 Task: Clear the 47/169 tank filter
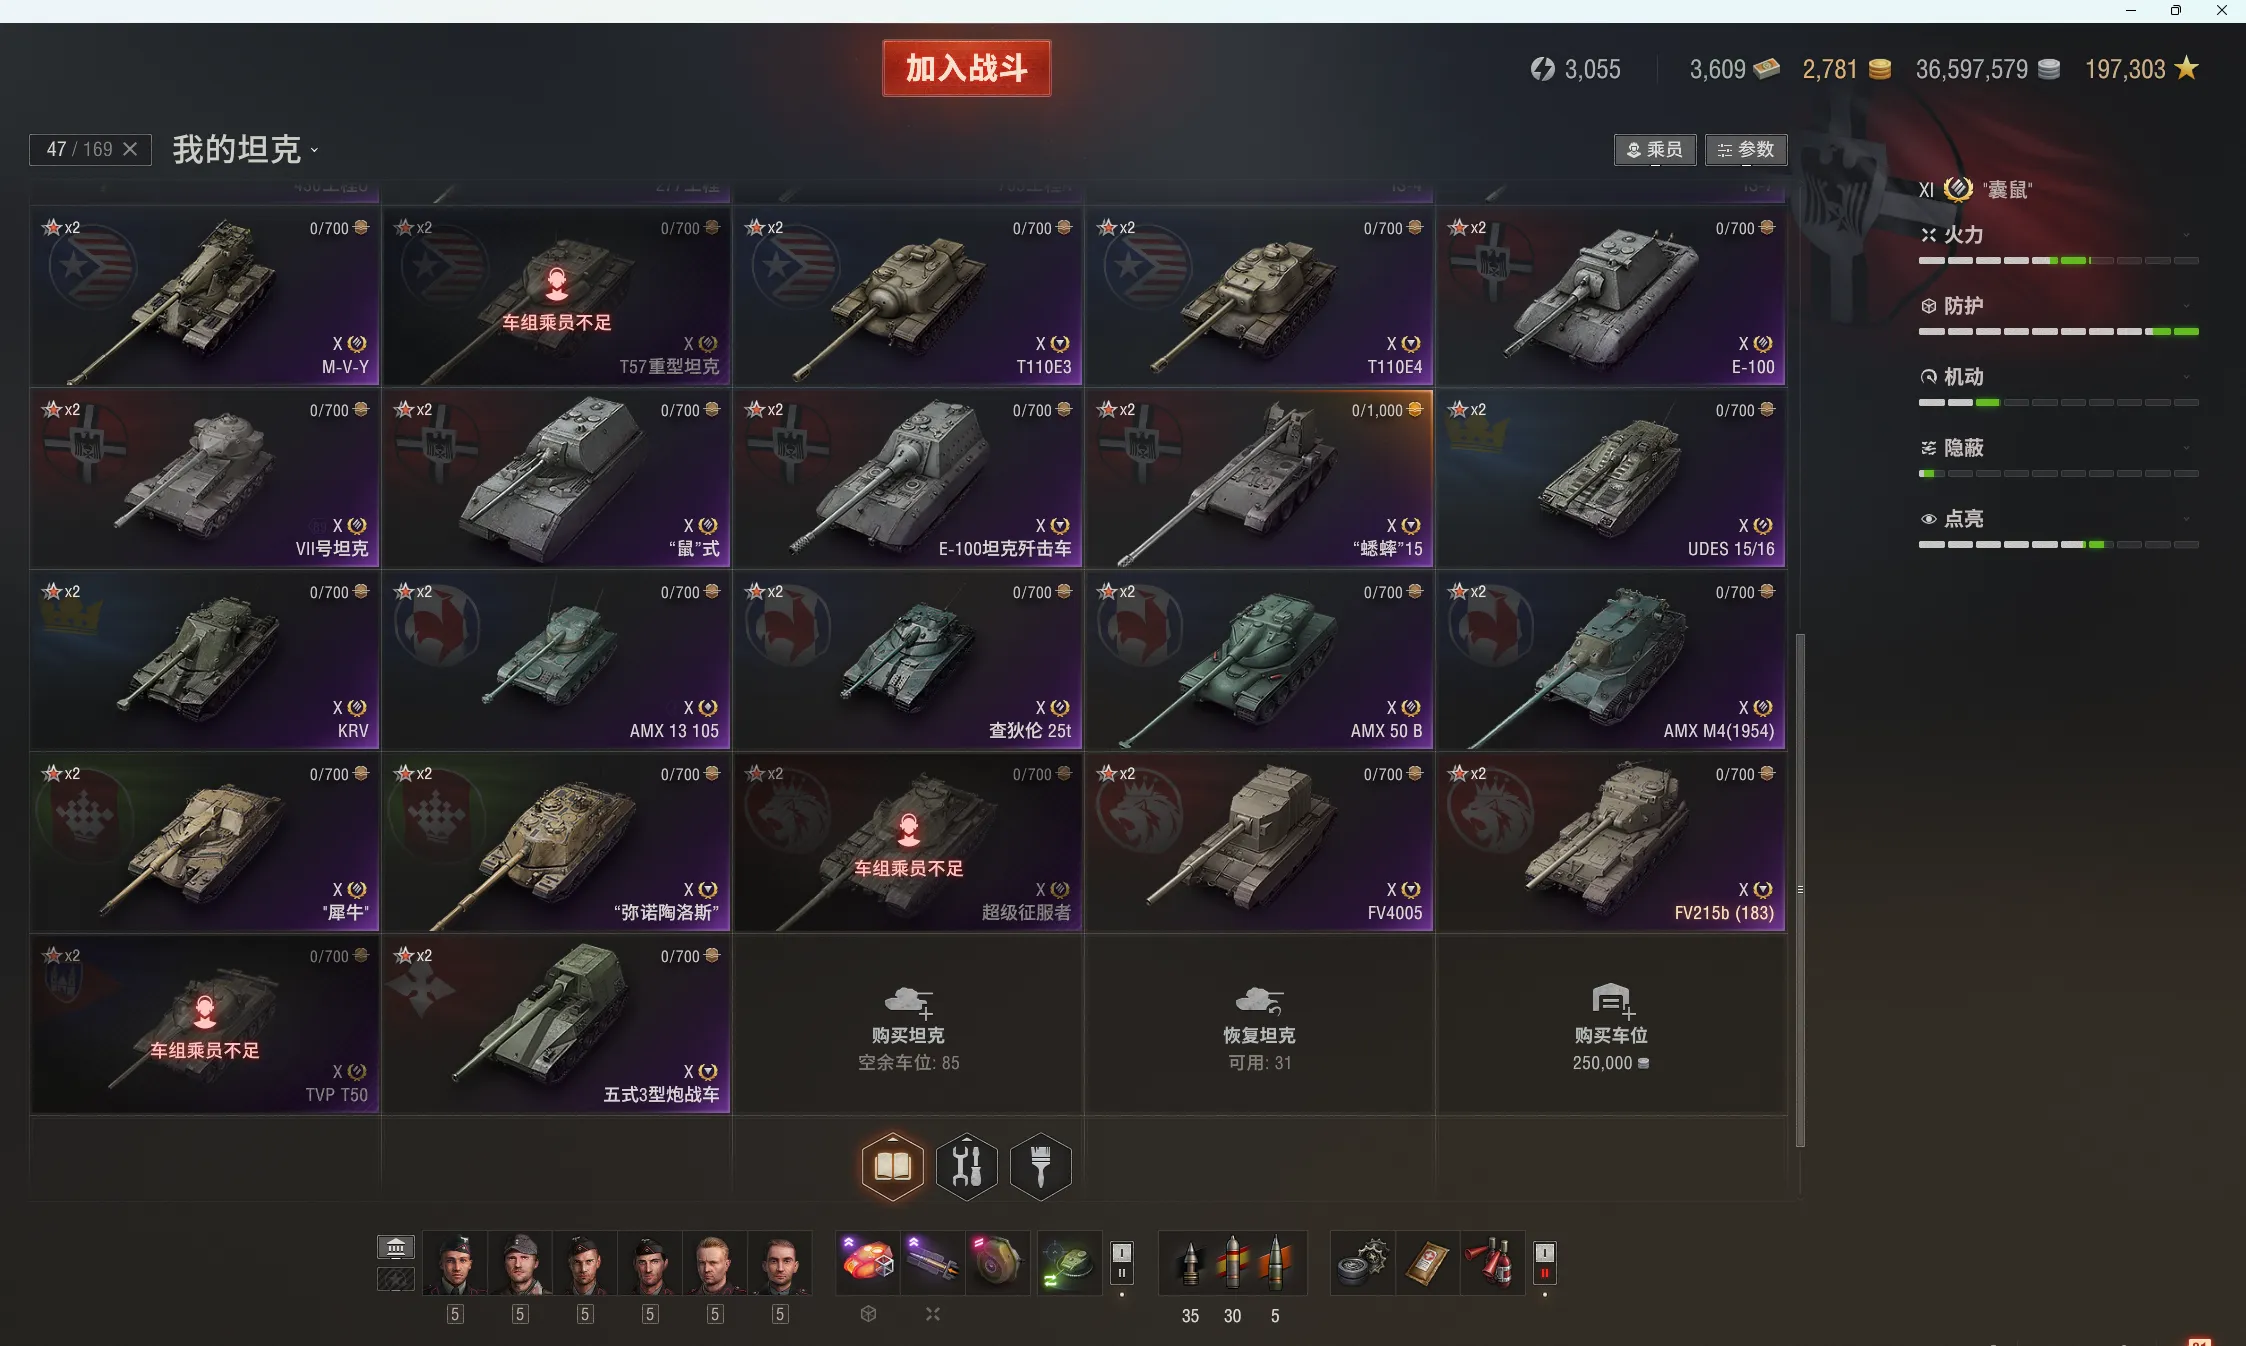[x=130, y=149]
